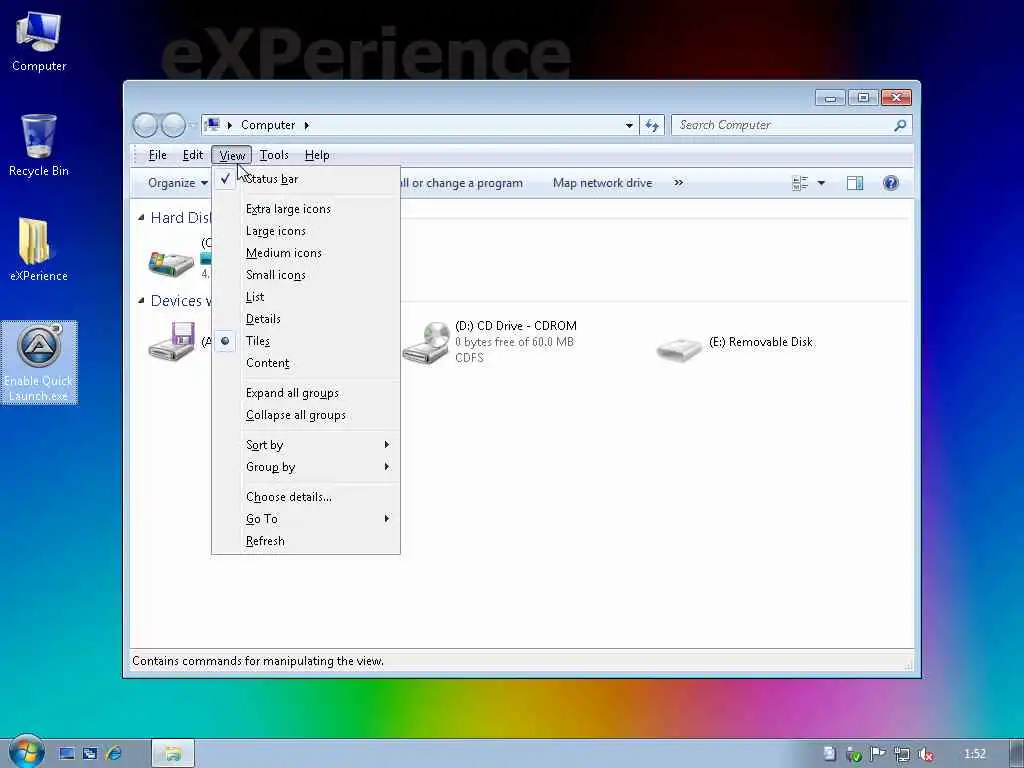Screen dimensions: 1024x768
Task: Click arrow after Computer in address bar
Action: (306, 125)
